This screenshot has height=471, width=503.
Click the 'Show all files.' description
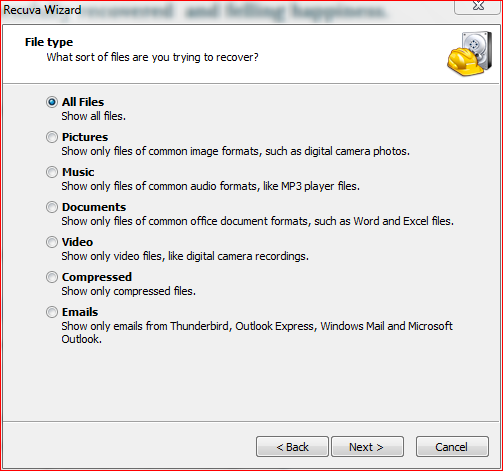[94, 116]
